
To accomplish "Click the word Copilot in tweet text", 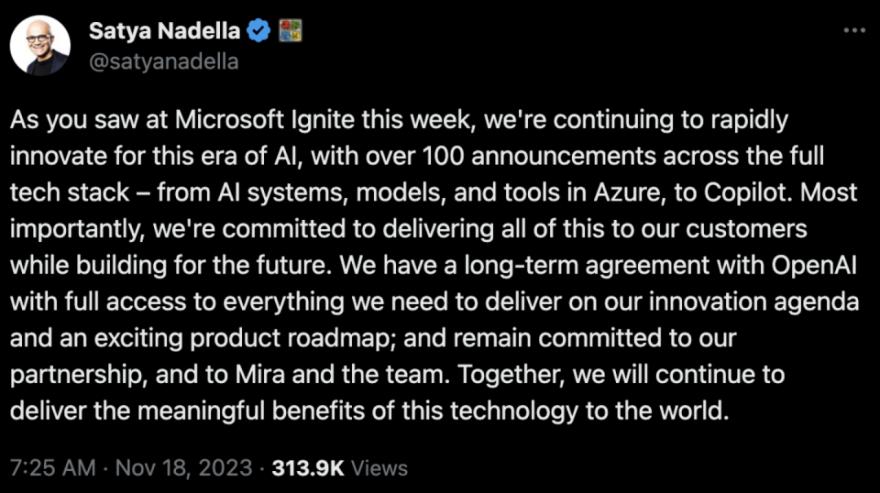I will pos(748,193).
